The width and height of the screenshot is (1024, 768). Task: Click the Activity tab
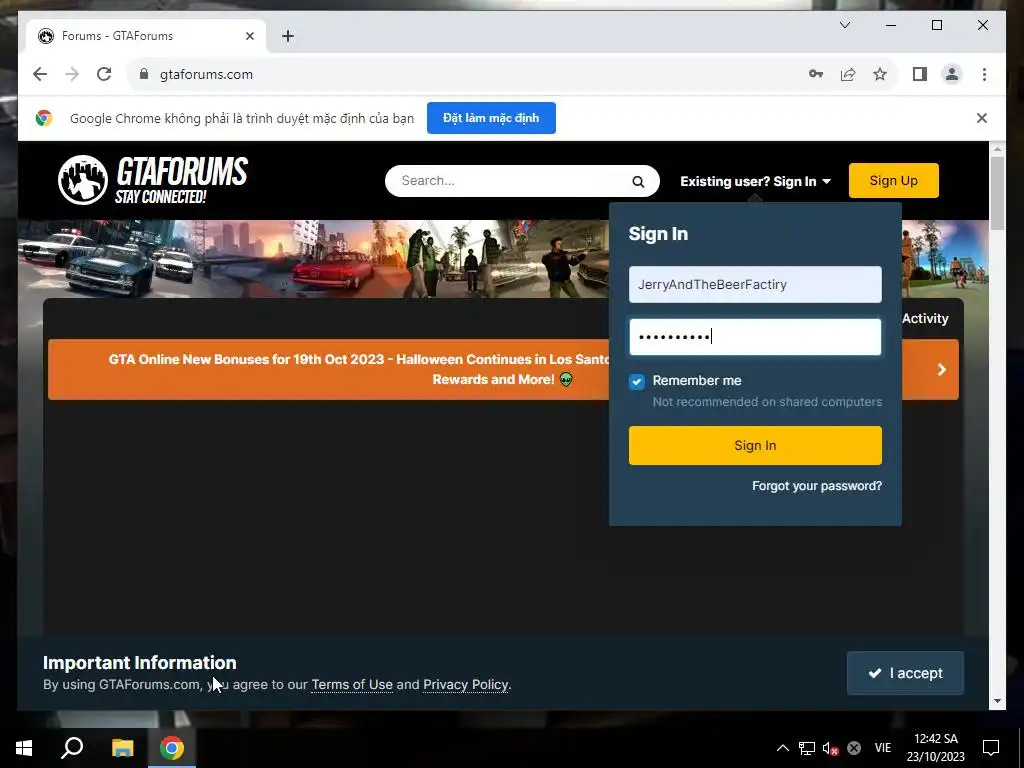click(925, 319)
